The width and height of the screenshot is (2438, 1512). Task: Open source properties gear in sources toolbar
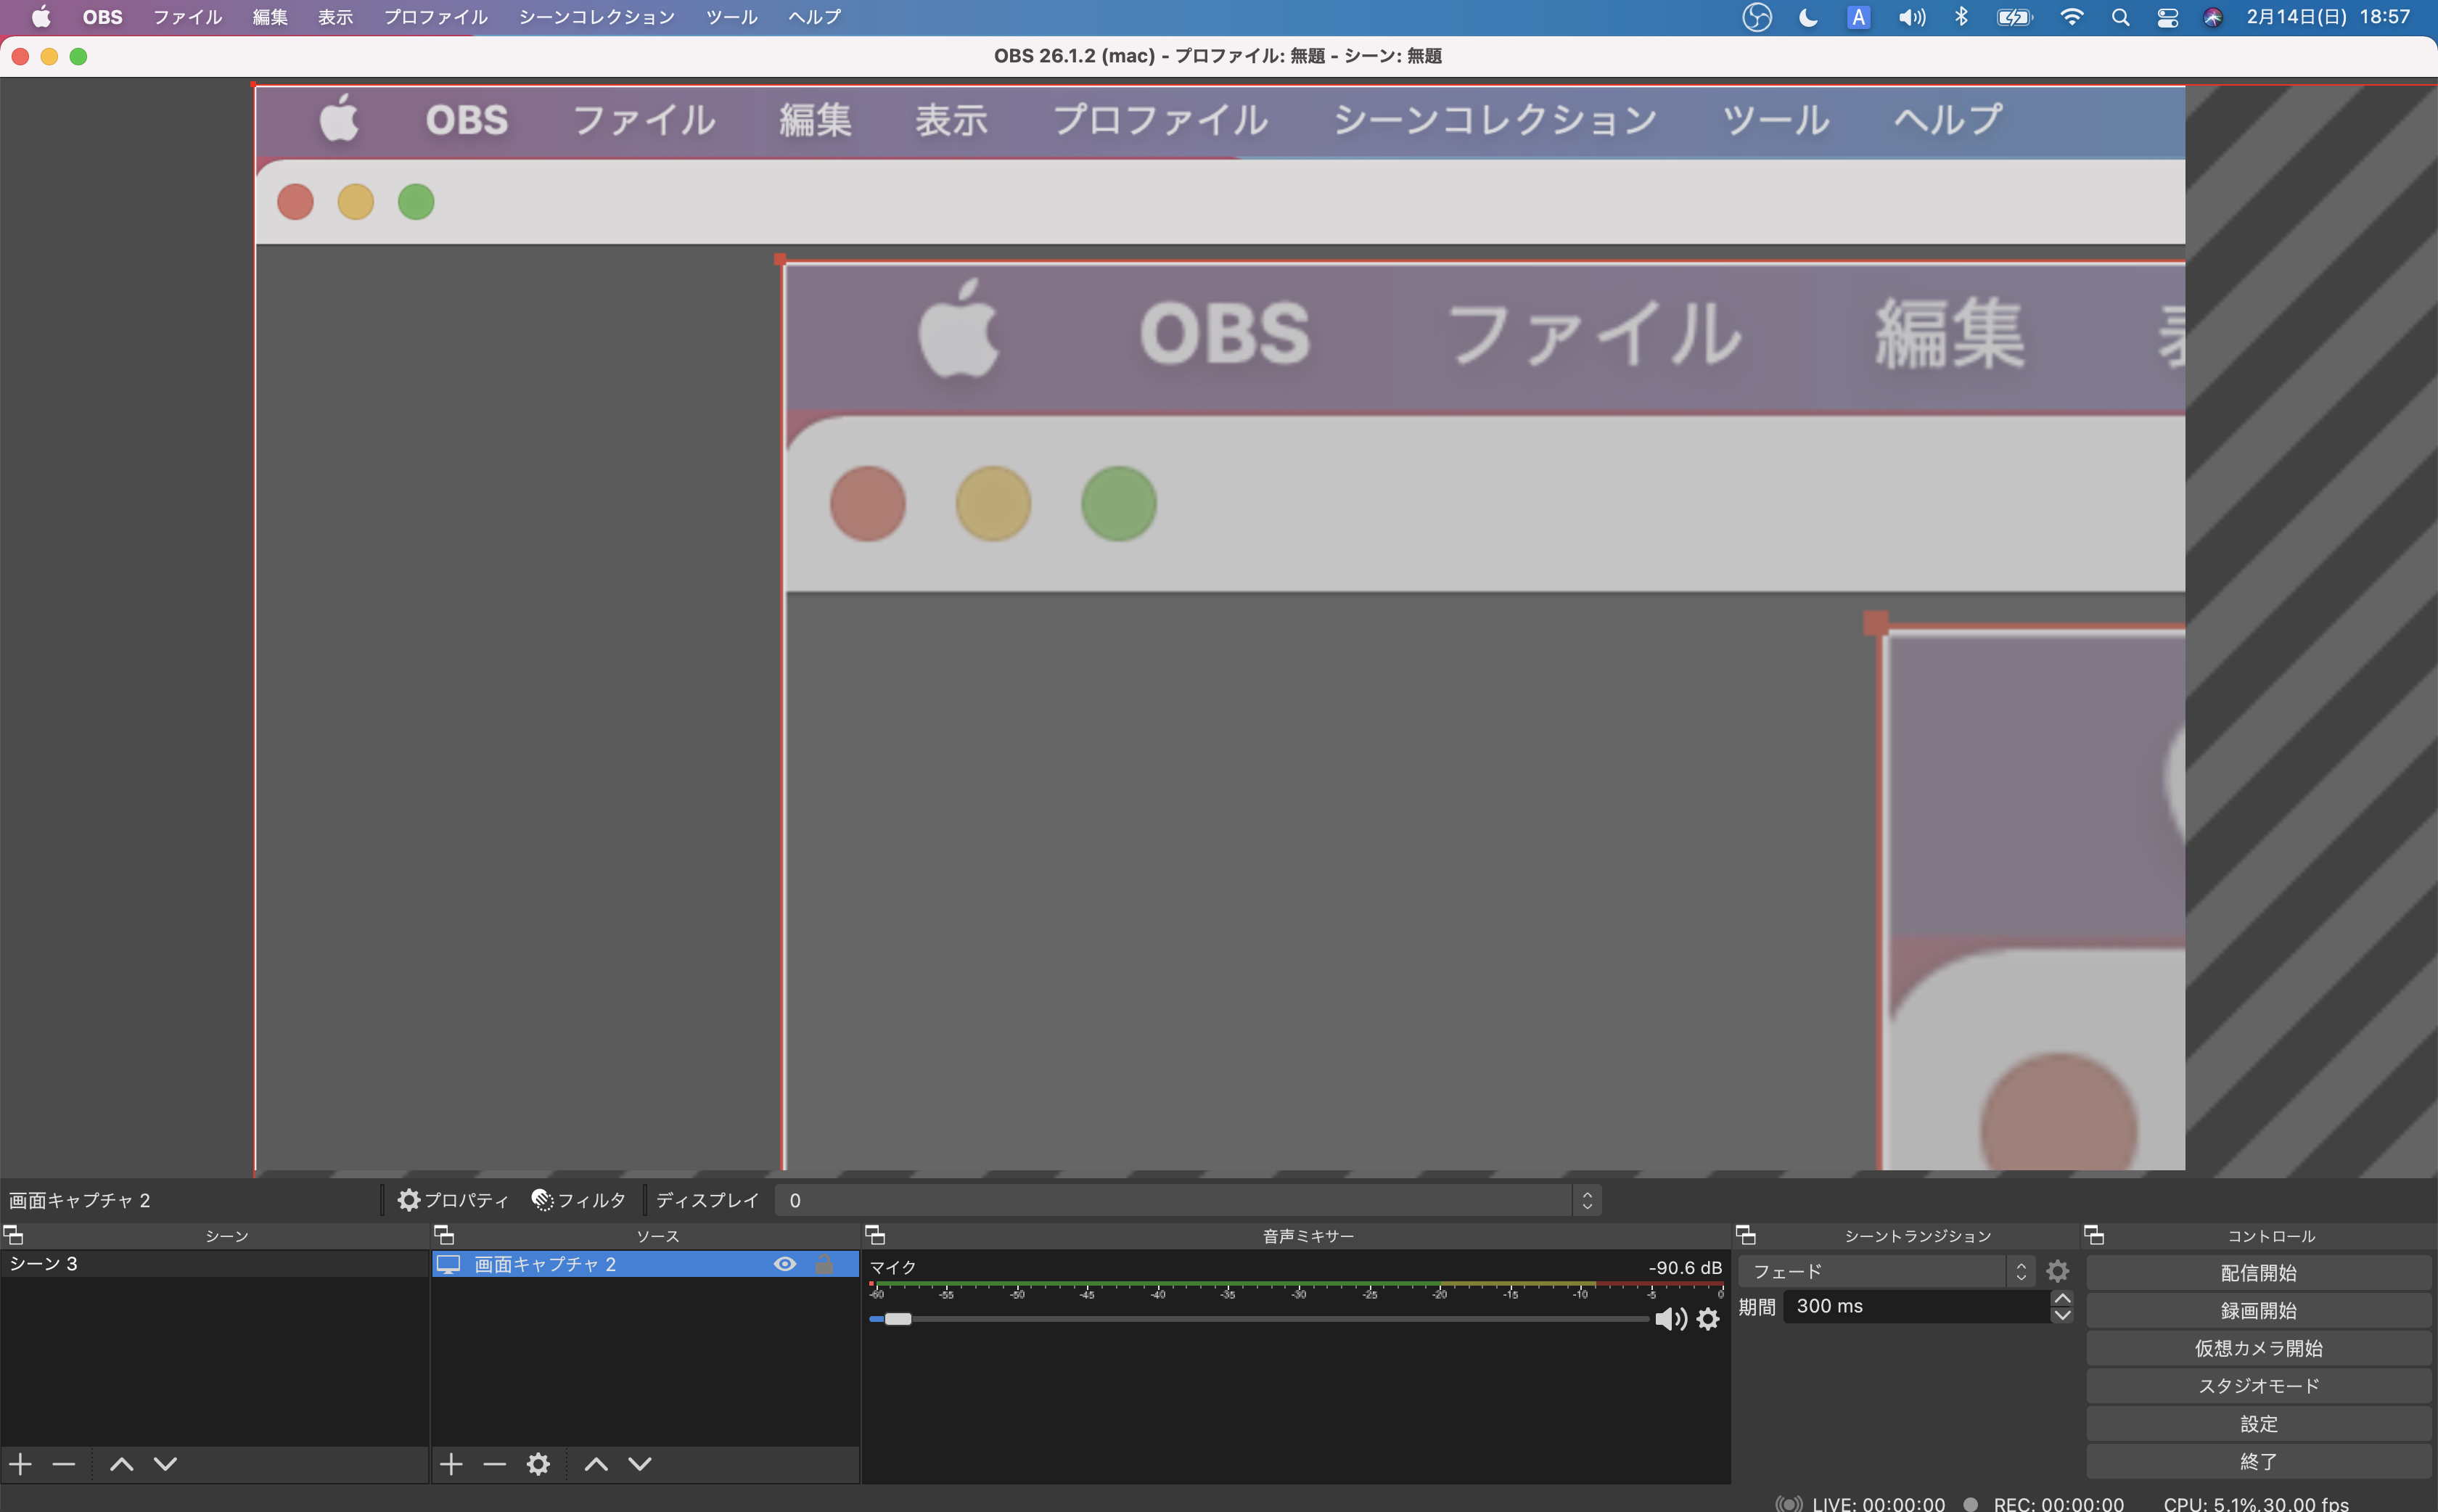point(538,1464)
